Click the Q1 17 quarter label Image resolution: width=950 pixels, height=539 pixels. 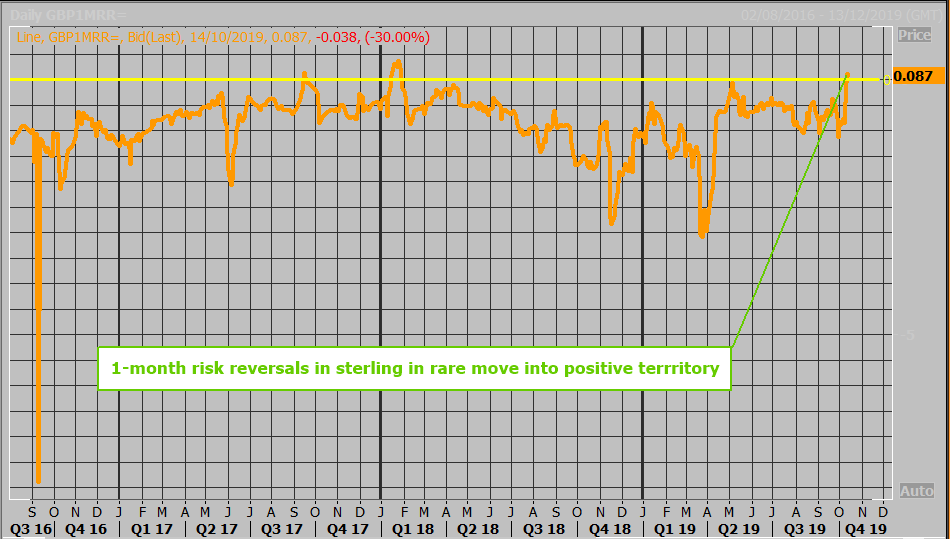[151, 529]
